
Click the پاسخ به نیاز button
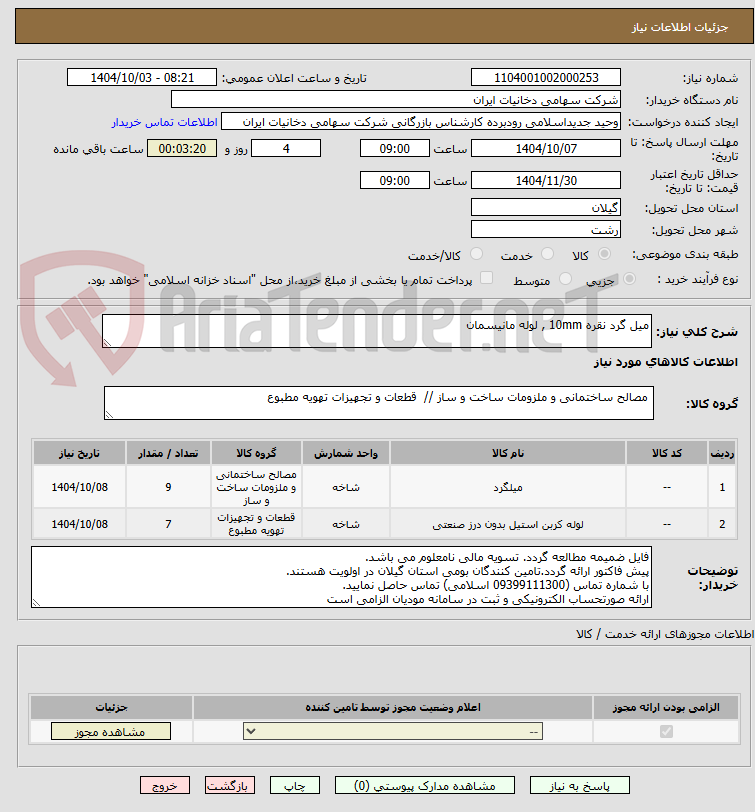click(x=579, y=785)
